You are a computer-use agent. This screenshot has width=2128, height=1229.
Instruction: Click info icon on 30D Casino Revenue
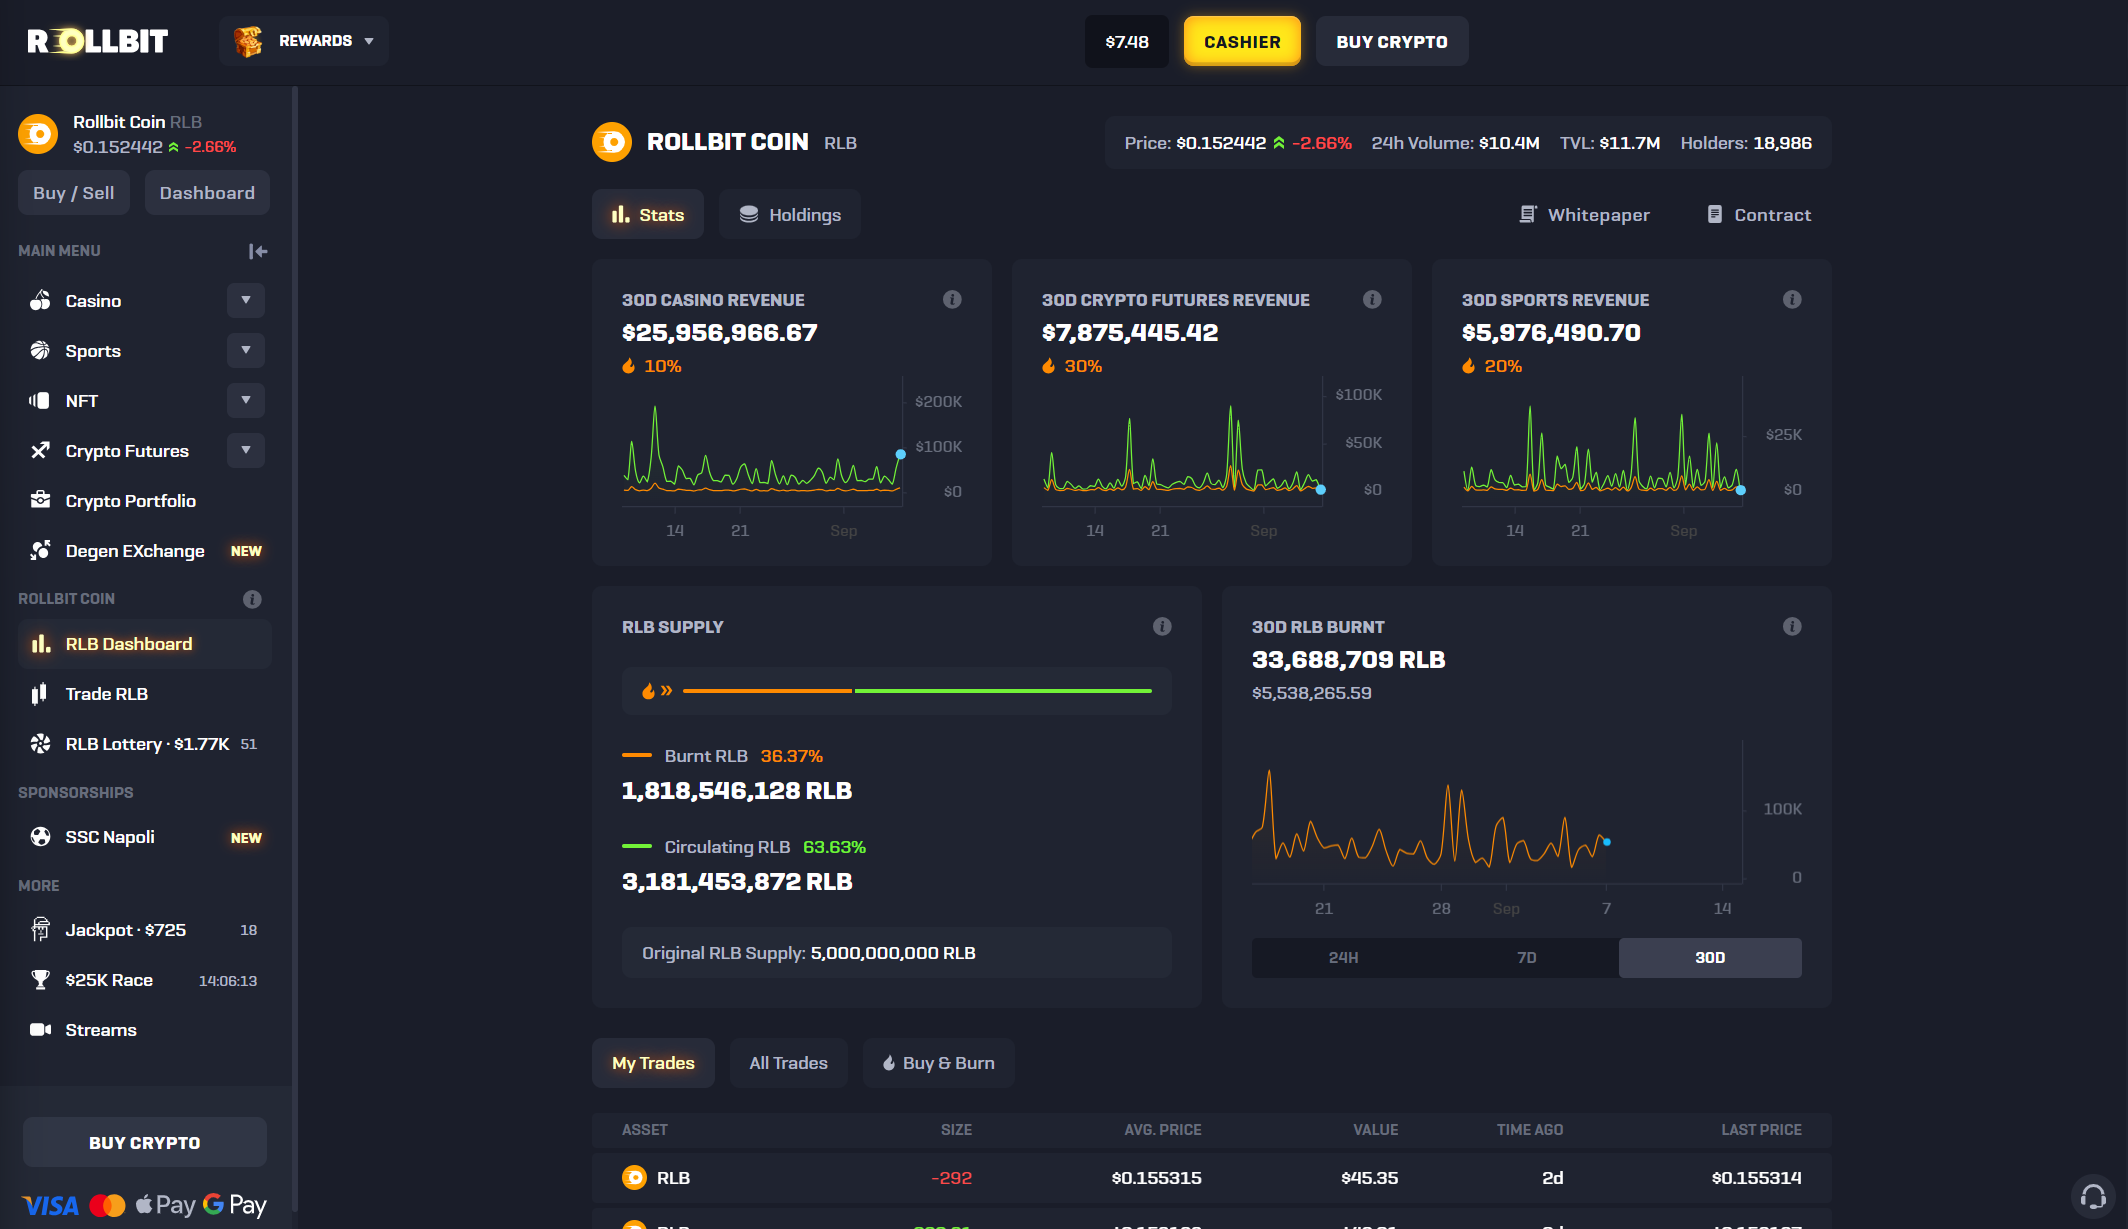(x=952, y=299)
